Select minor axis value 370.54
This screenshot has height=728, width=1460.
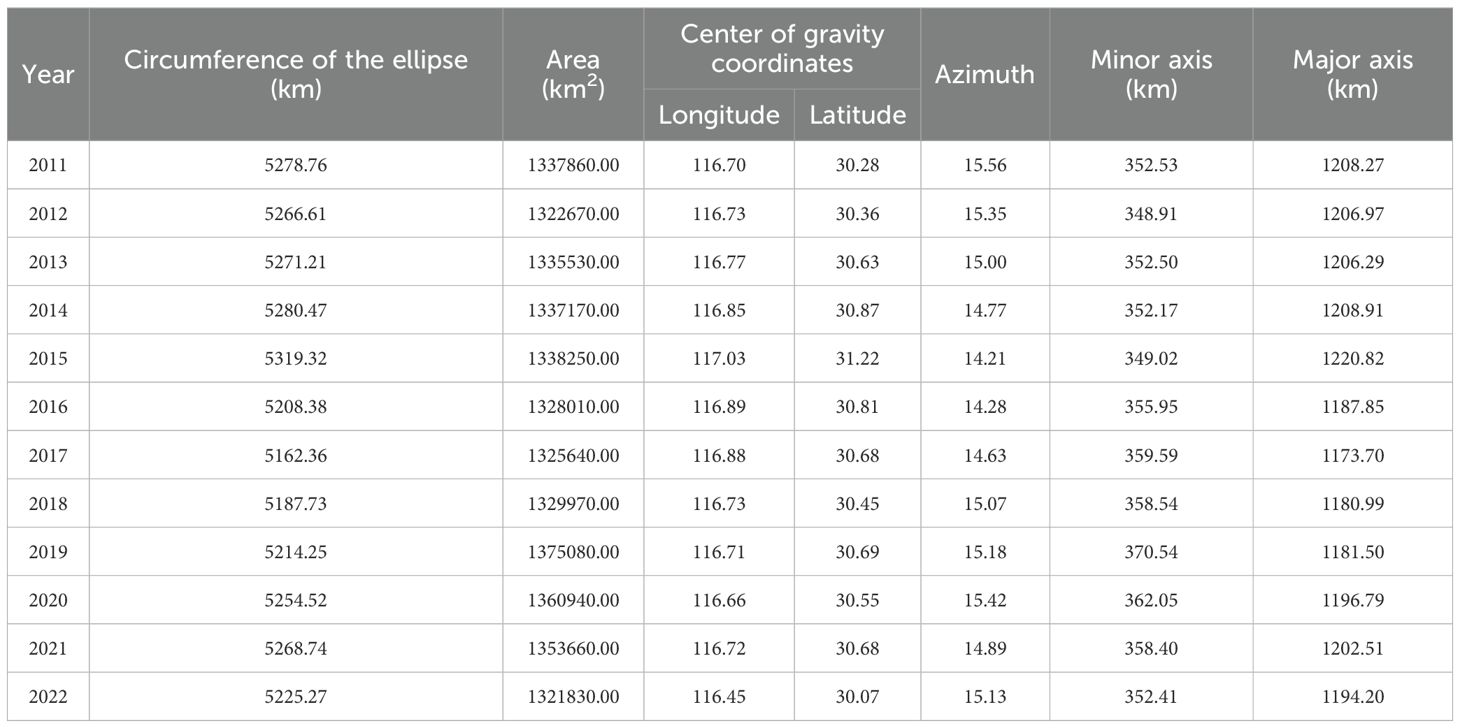point(1151,551)
